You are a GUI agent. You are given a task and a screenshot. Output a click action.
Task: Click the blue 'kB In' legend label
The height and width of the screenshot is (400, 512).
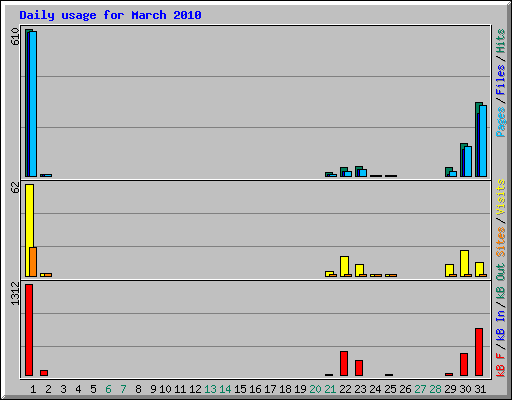(501, 326)
